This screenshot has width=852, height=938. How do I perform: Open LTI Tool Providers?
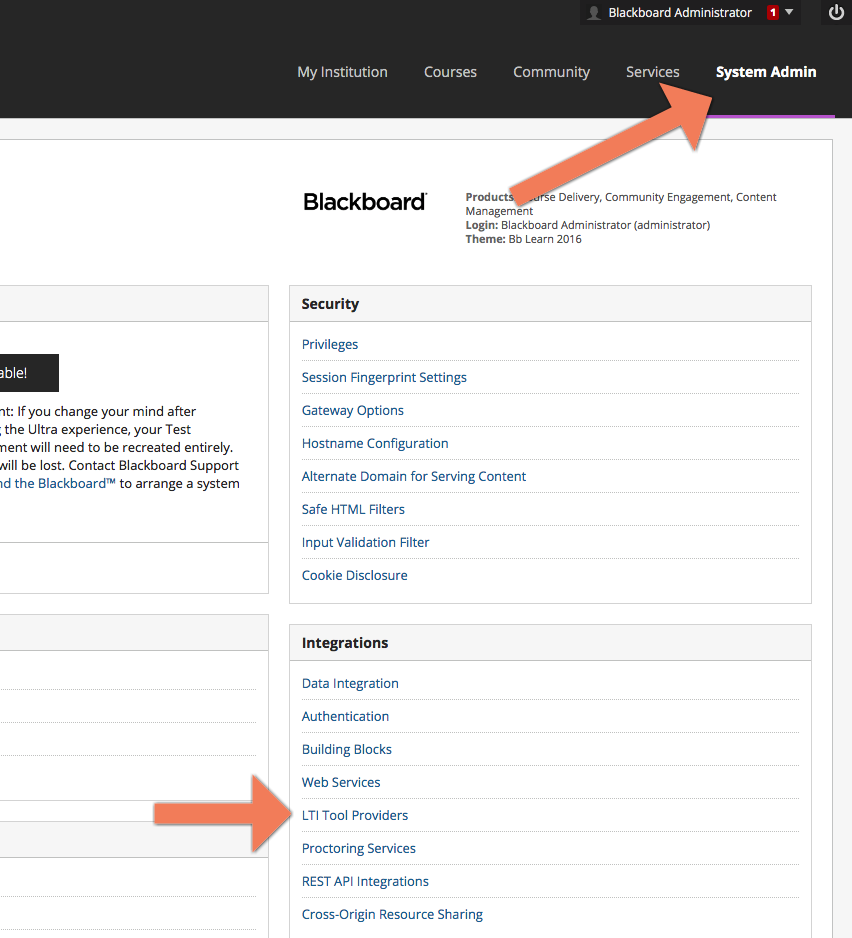coord(355,815)
